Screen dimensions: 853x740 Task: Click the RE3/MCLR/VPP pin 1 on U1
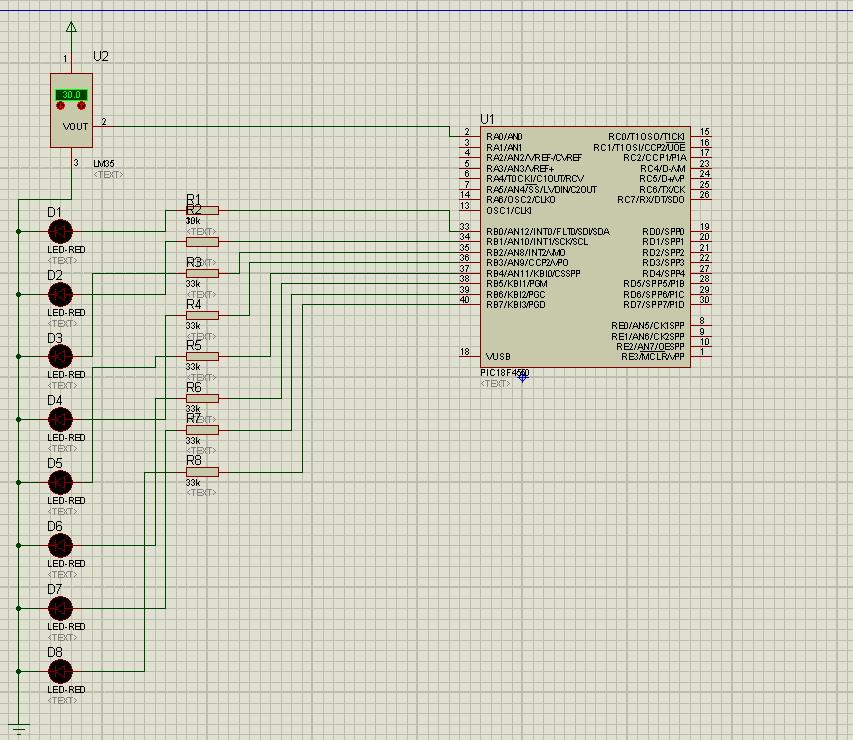click(x=701, y=356)
